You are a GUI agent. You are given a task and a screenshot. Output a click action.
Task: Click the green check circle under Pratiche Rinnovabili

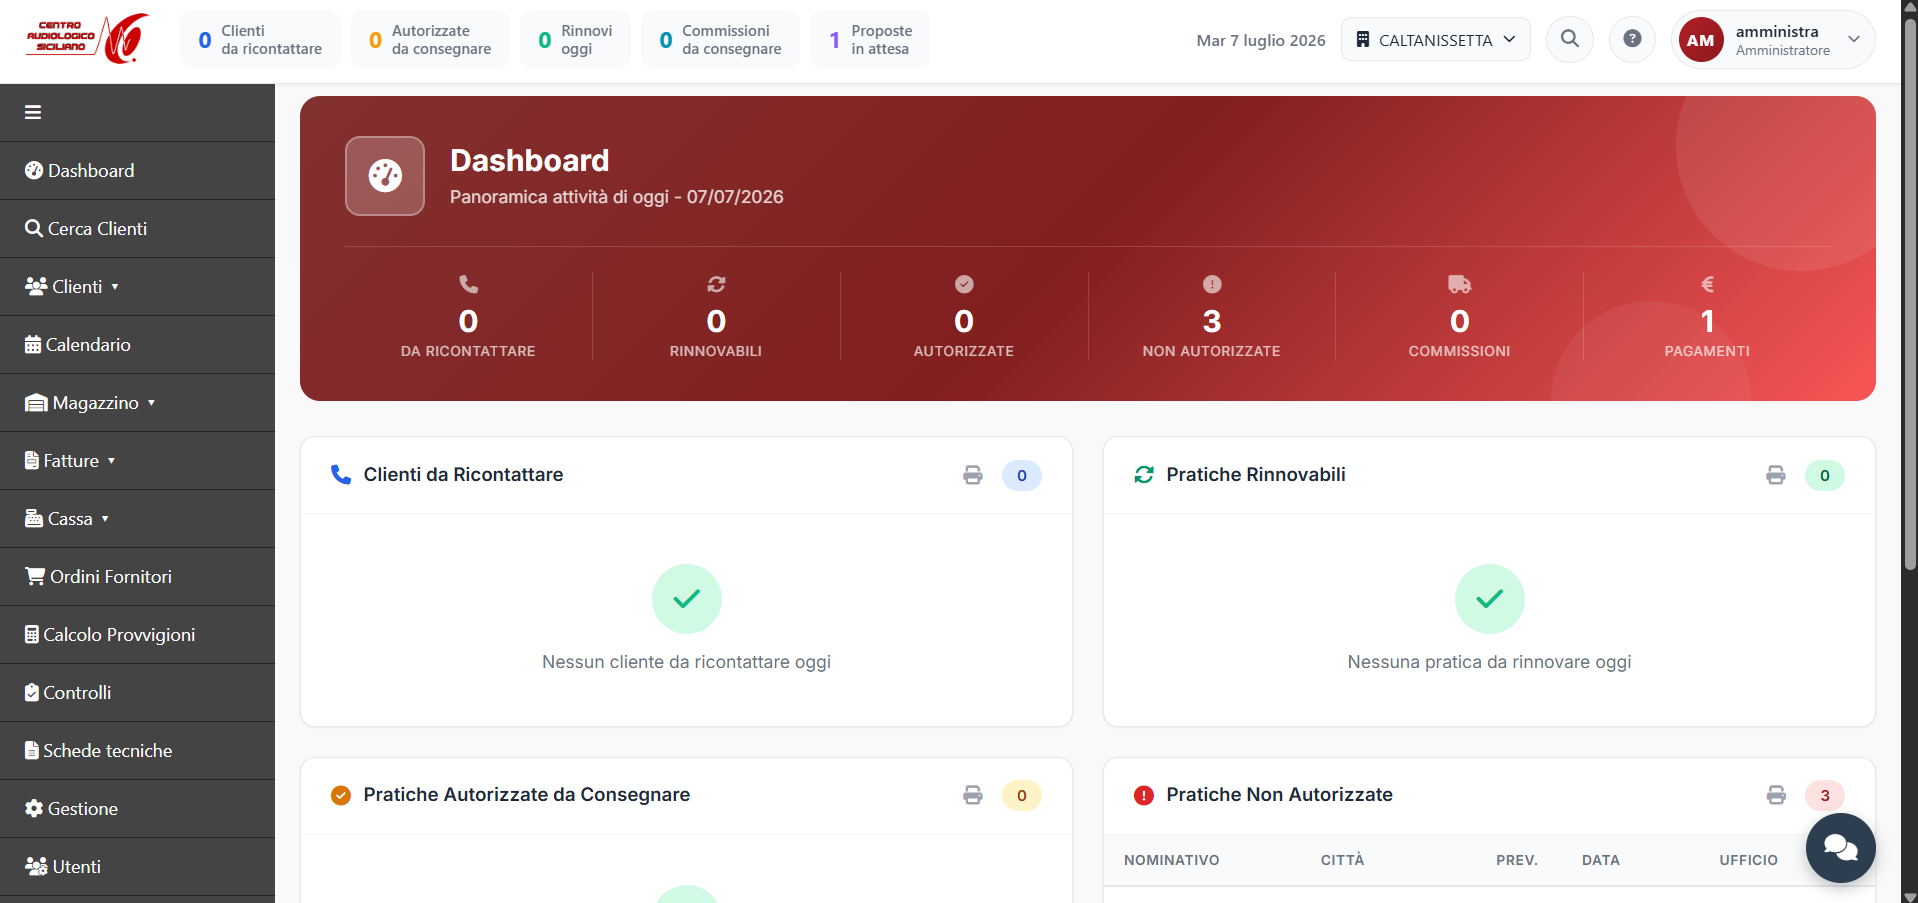[x=1490, y=599]
